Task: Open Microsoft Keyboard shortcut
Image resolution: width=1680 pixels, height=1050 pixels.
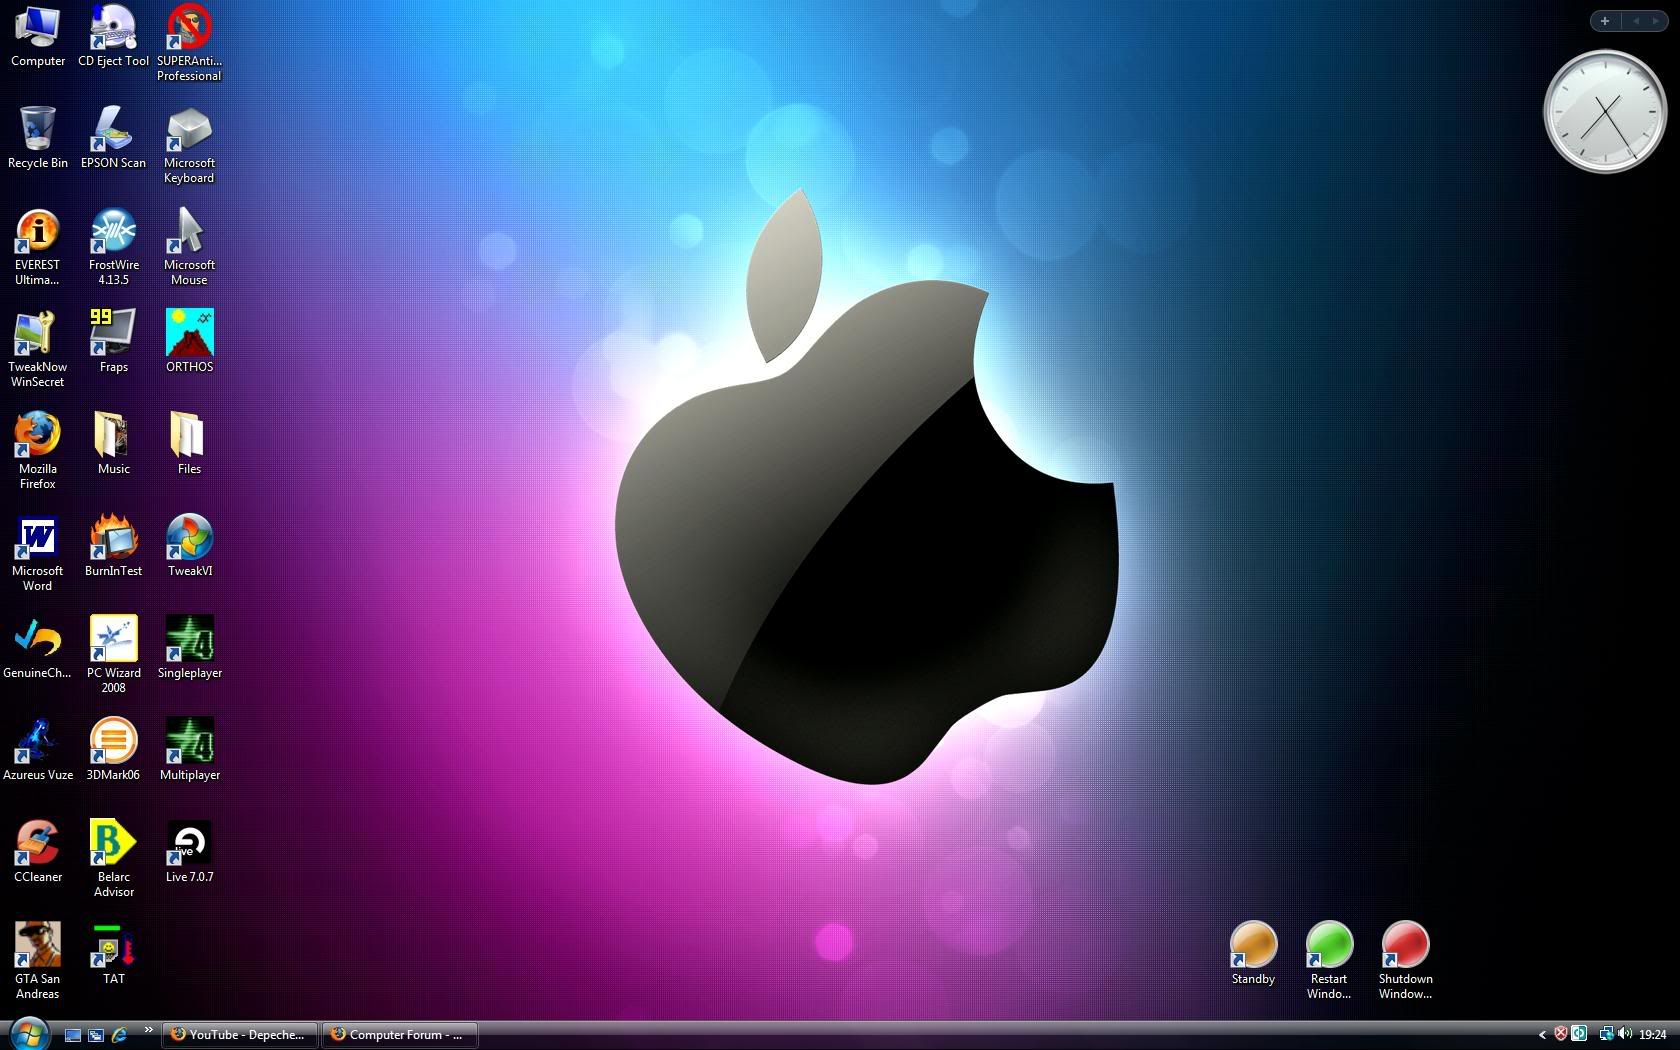Action: (189, 145)
